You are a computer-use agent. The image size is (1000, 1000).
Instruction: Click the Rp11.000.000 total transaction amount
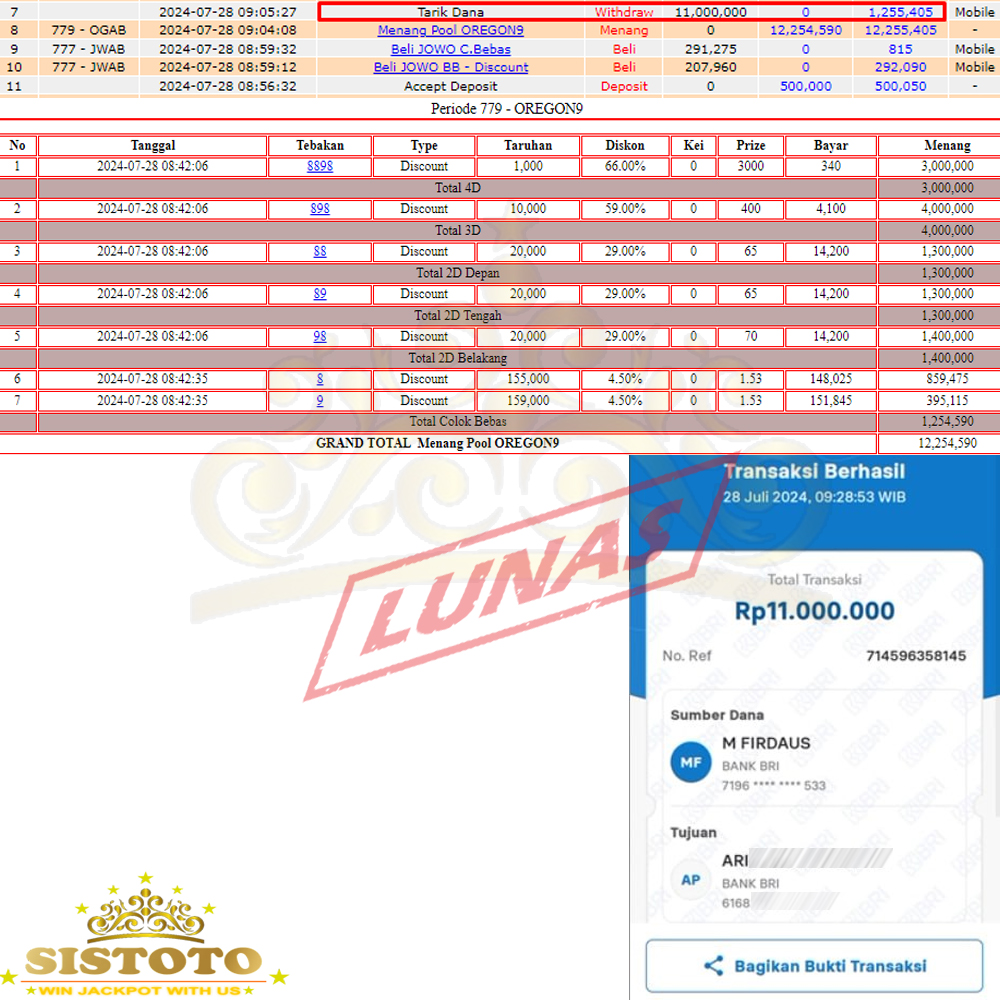pyautogui.click(x=814, y=611)
